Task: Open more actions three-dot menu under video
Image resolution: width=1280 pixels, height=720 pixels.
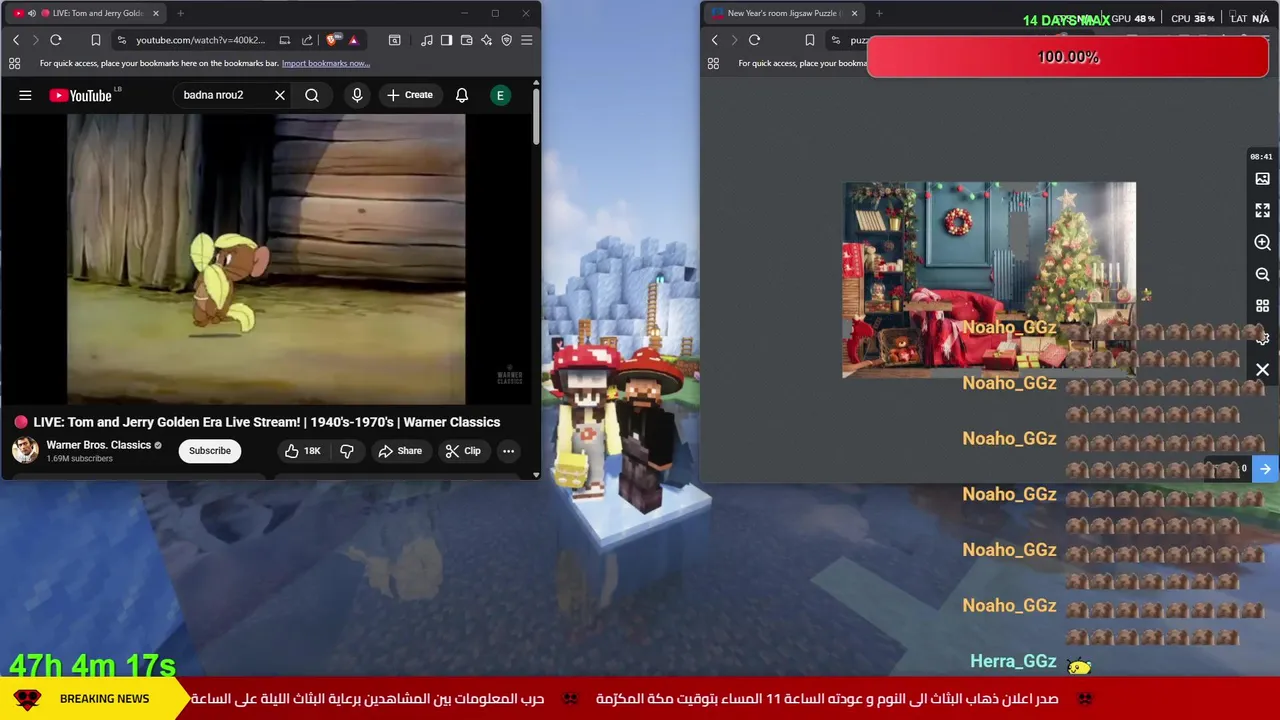Action: [x=508, y=451]
